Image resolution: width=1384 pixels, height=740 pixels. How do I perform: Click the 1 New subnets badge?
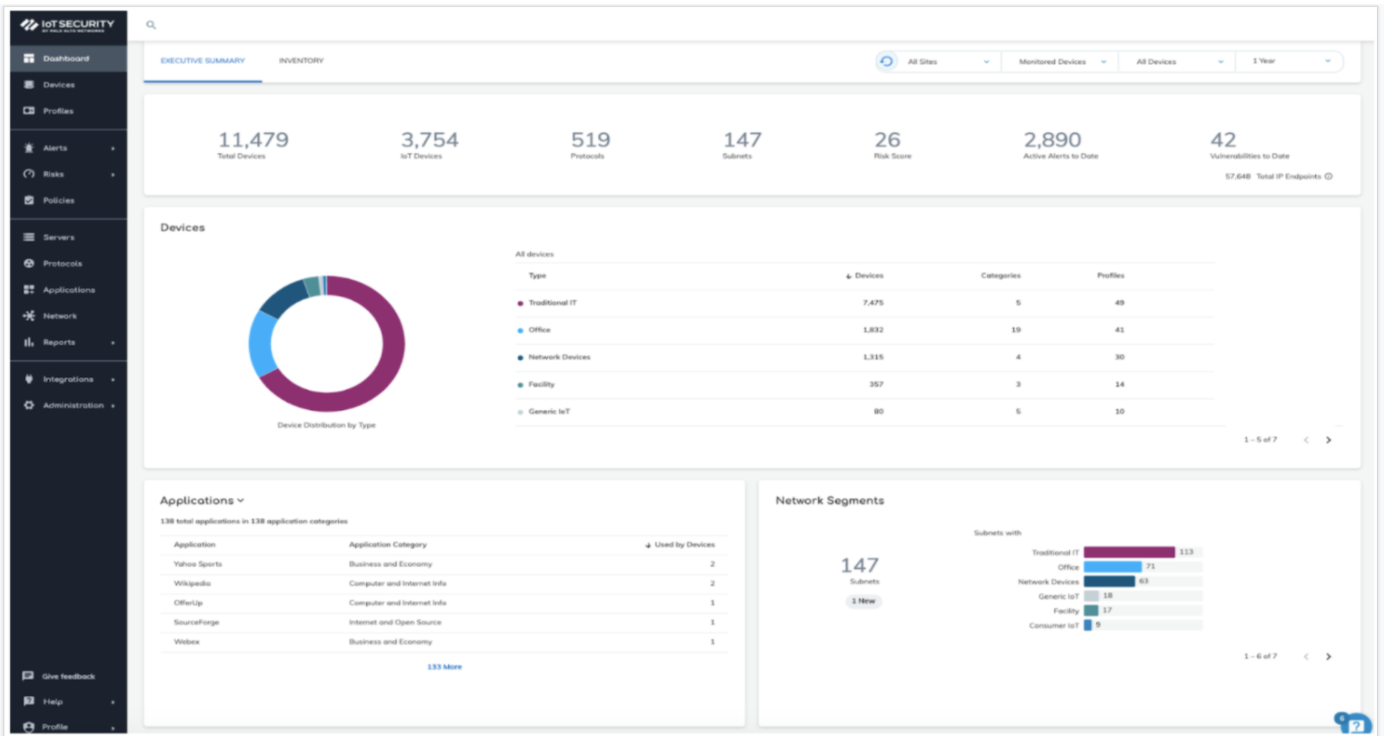(x=862, y=601)
